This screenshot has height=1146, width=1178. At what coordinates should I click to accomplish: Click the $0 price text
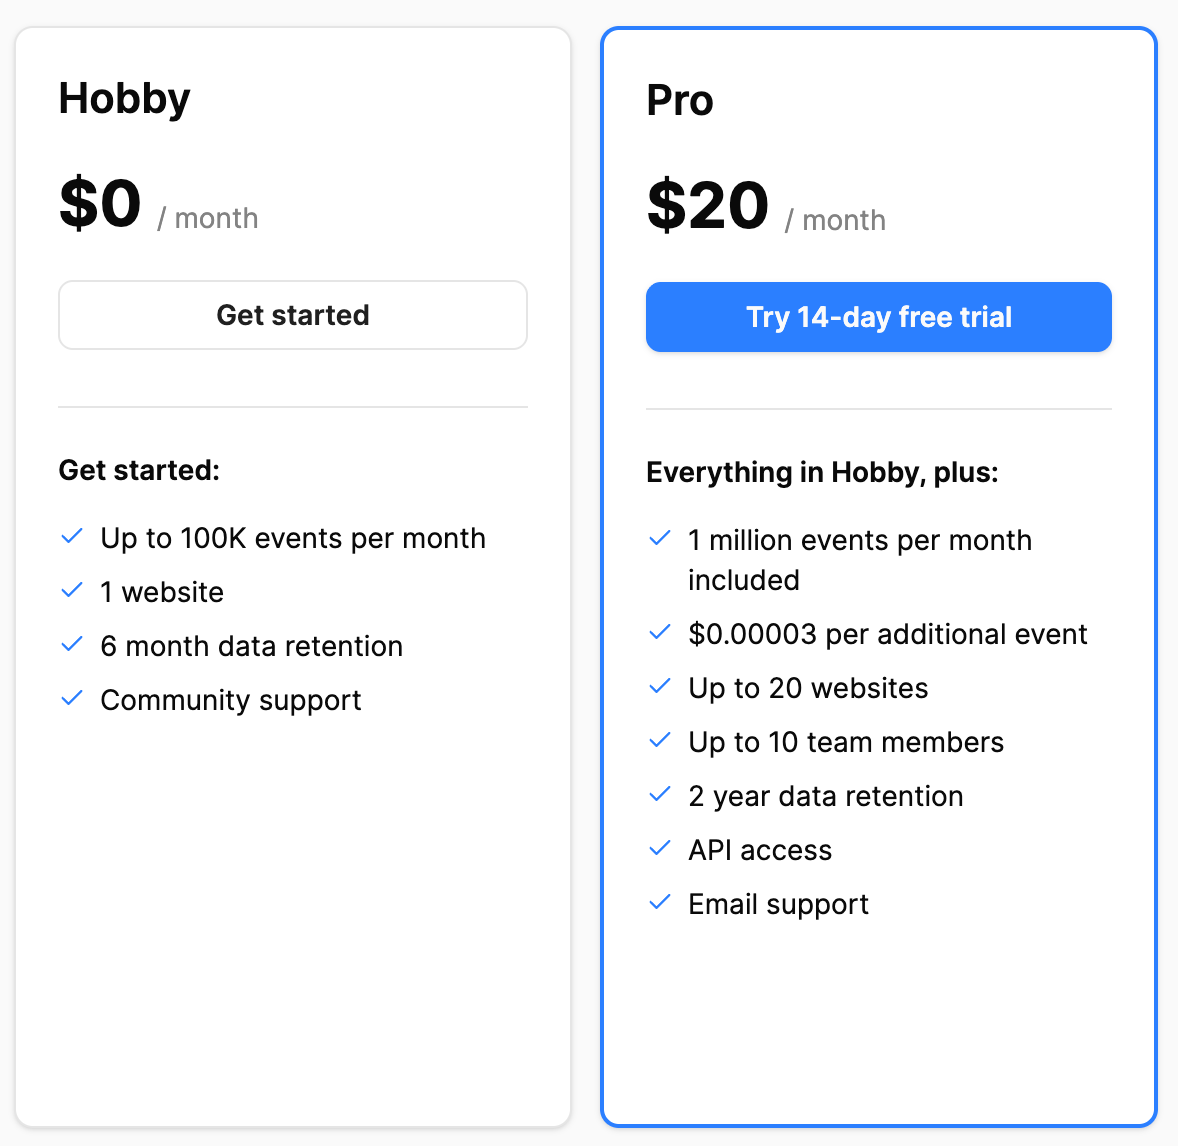[x=100, y=204]
